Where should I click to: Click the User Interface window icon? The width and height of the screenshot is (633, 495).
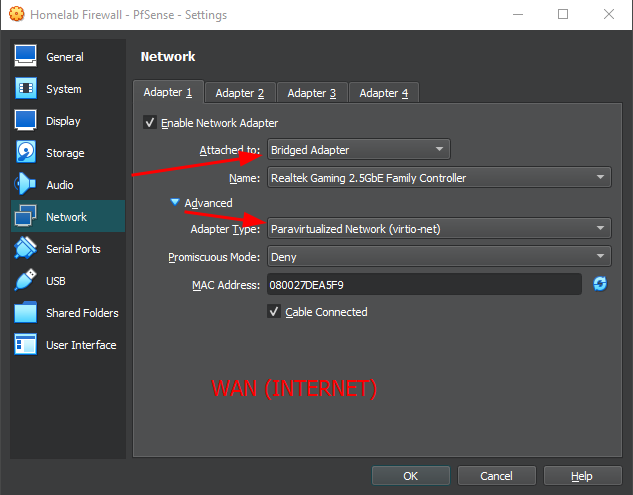(x=25, y=344)
